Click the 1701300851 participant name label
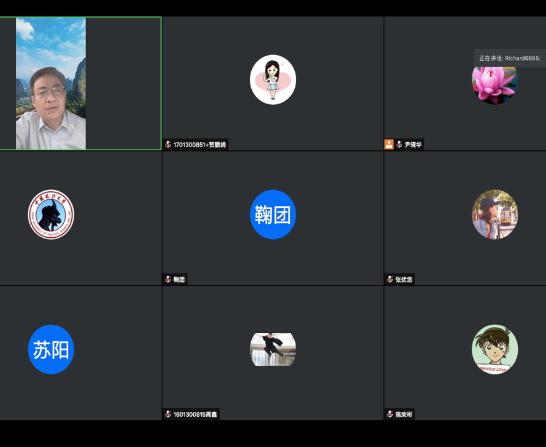The height and width of the screenshot is (447, 546). pyautogui.click(x=200, y=144)
